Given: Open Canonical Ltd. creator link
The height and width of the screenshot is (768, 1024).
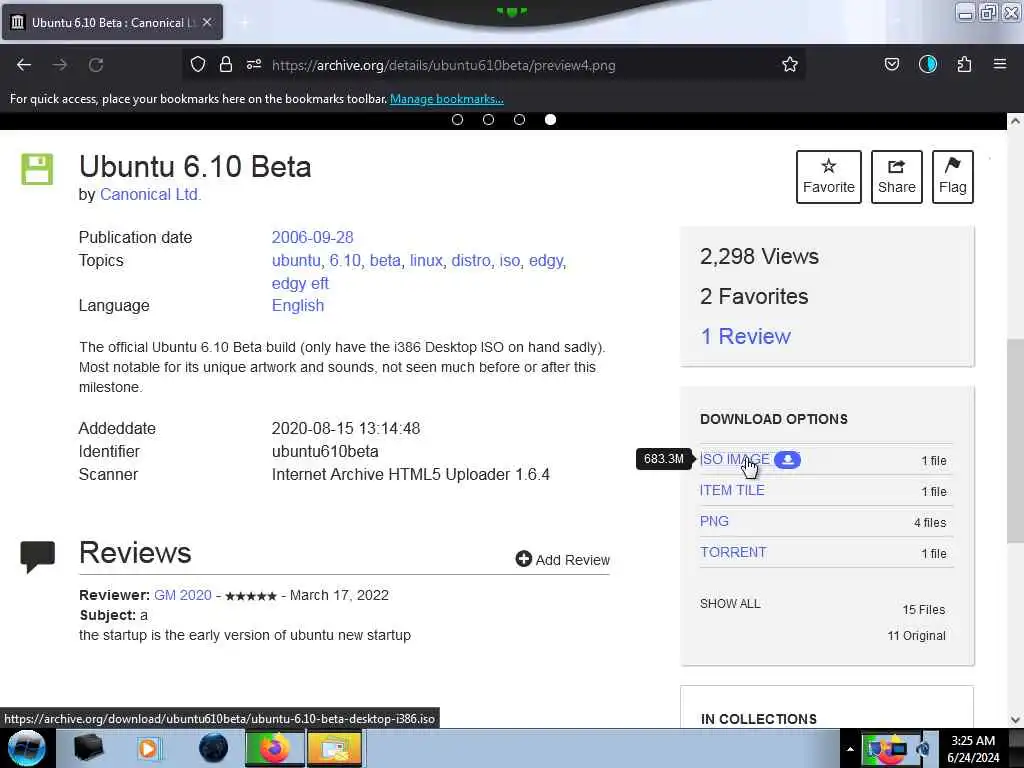Looking at the screenshot, I should pos(150,195).
